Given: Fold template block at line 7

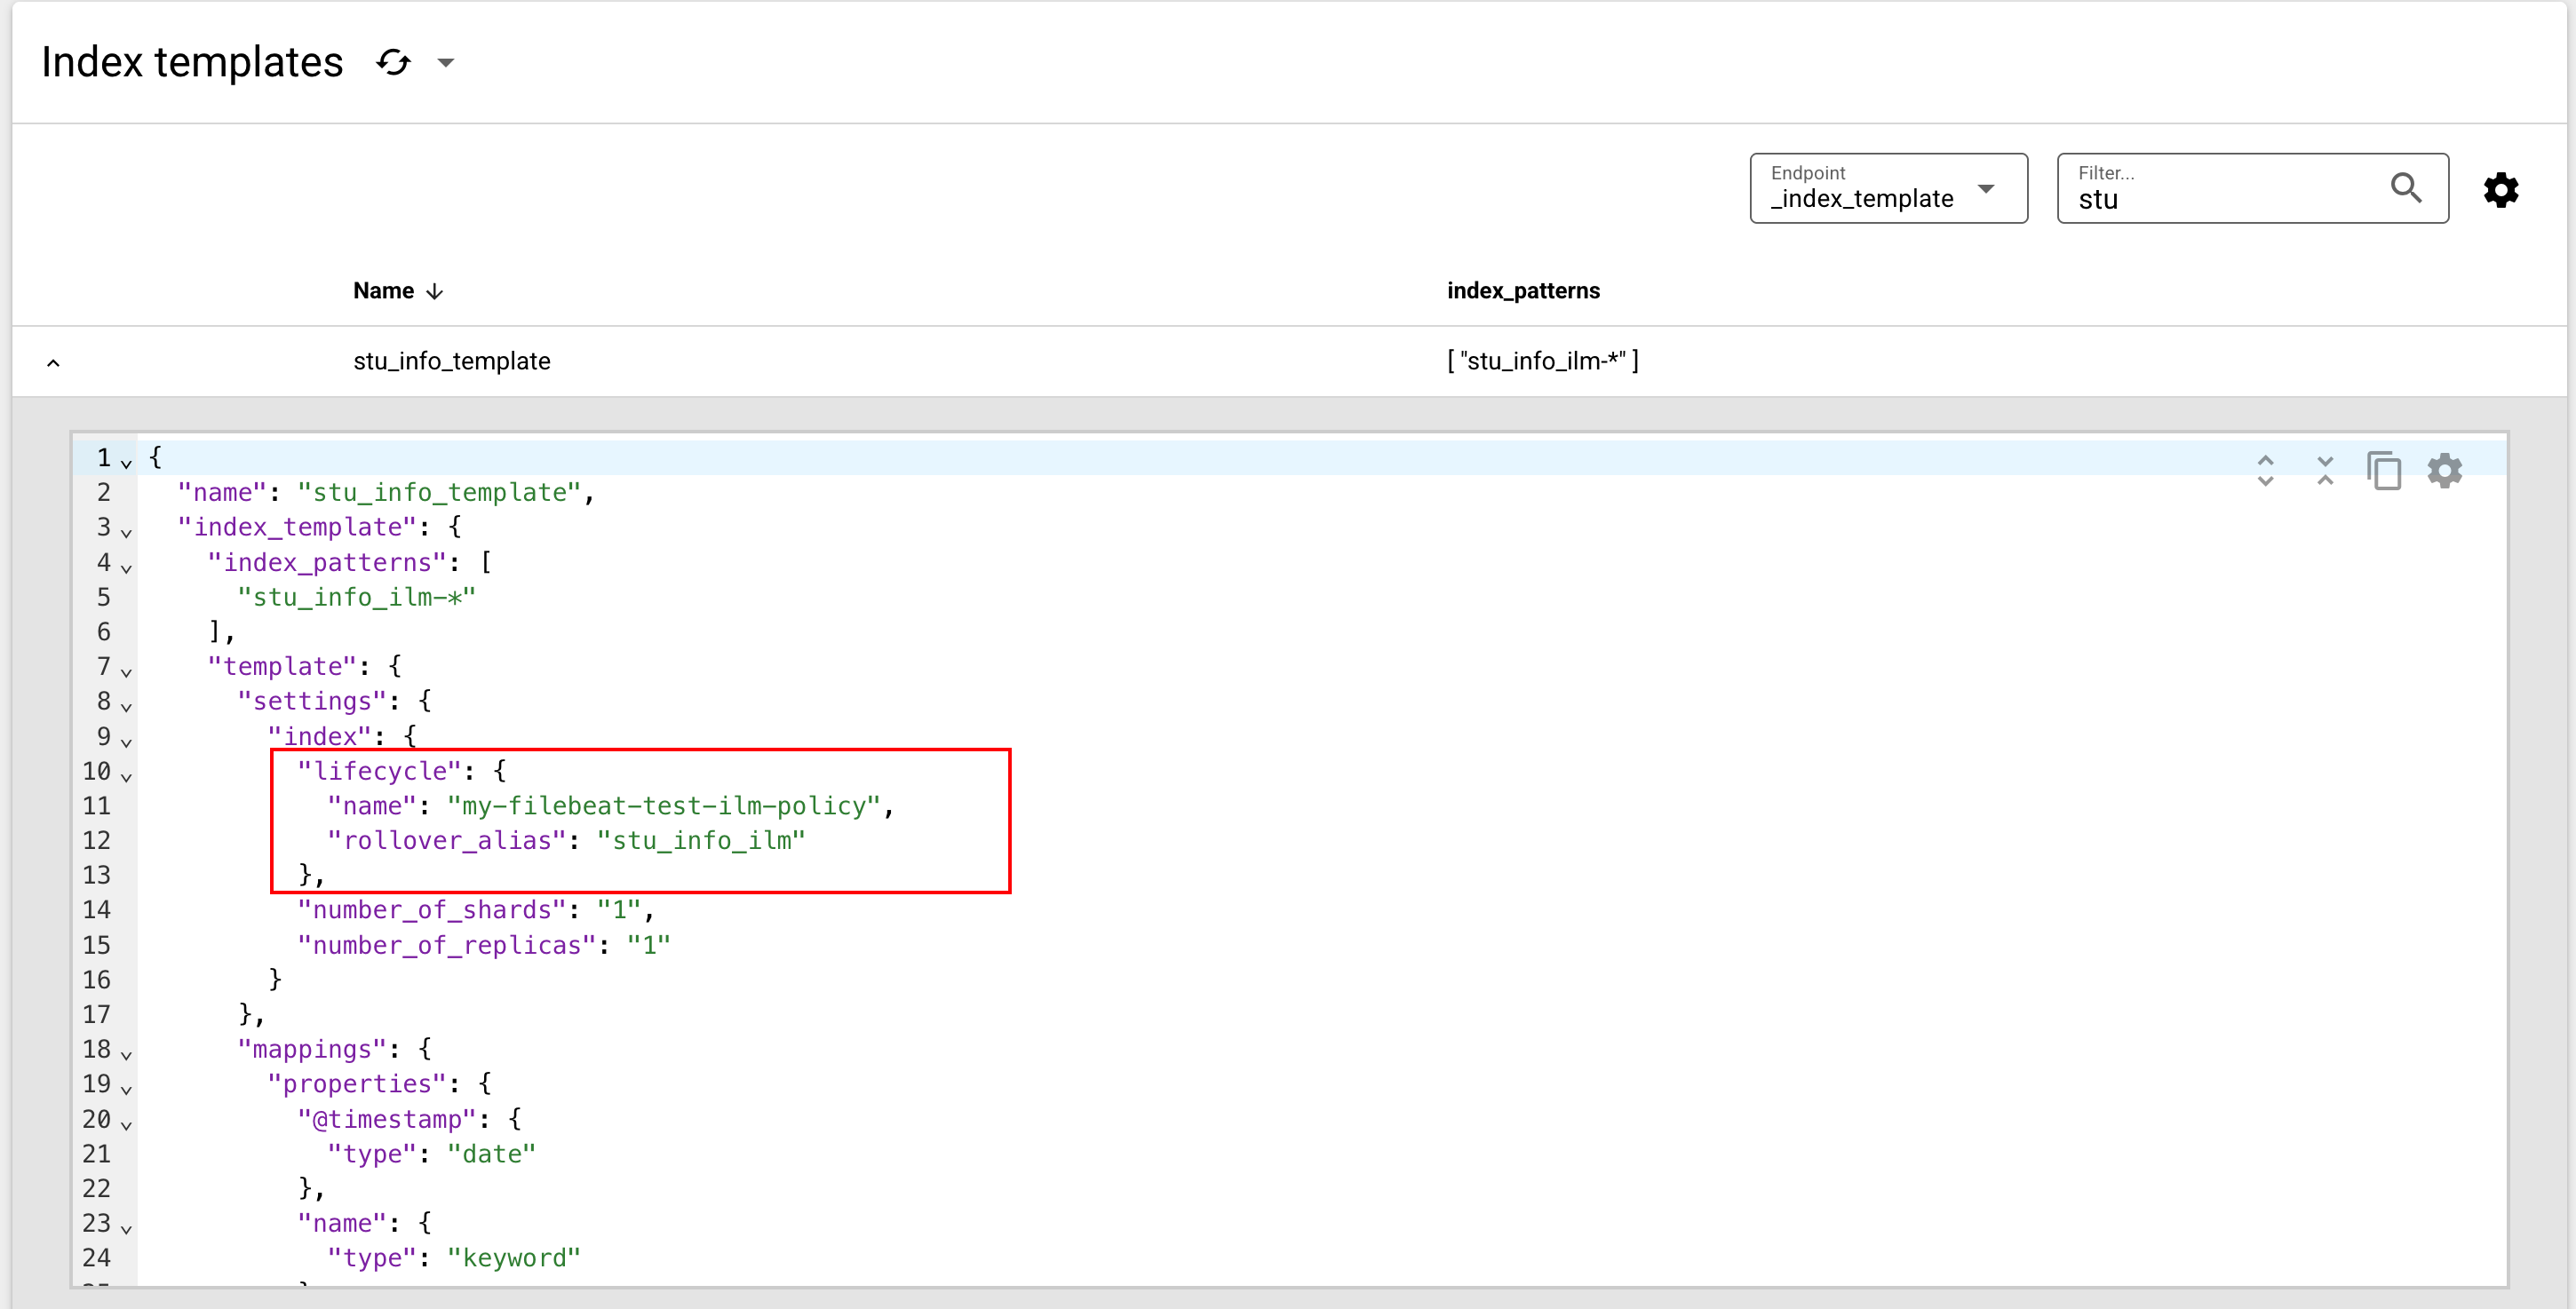Looking at the screenshot, I should (126, 671).
